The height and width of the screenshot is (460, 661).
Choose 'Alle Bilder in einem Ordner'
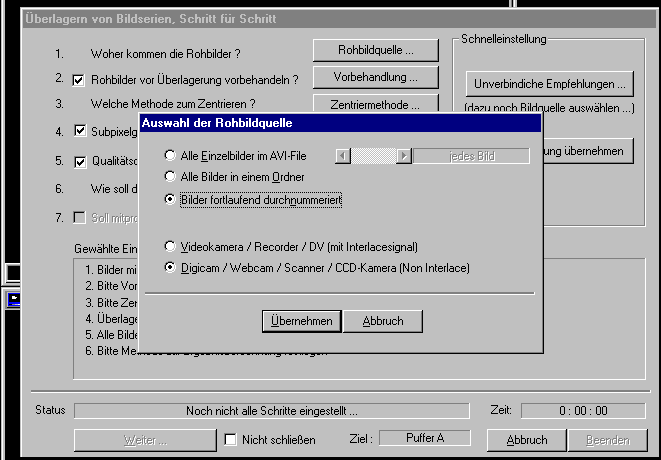170,177
